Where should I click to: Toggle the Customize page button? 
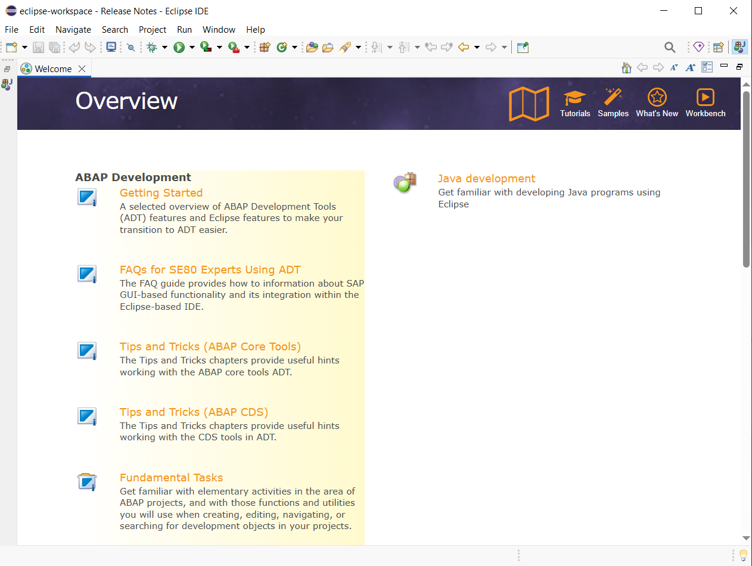707,67
